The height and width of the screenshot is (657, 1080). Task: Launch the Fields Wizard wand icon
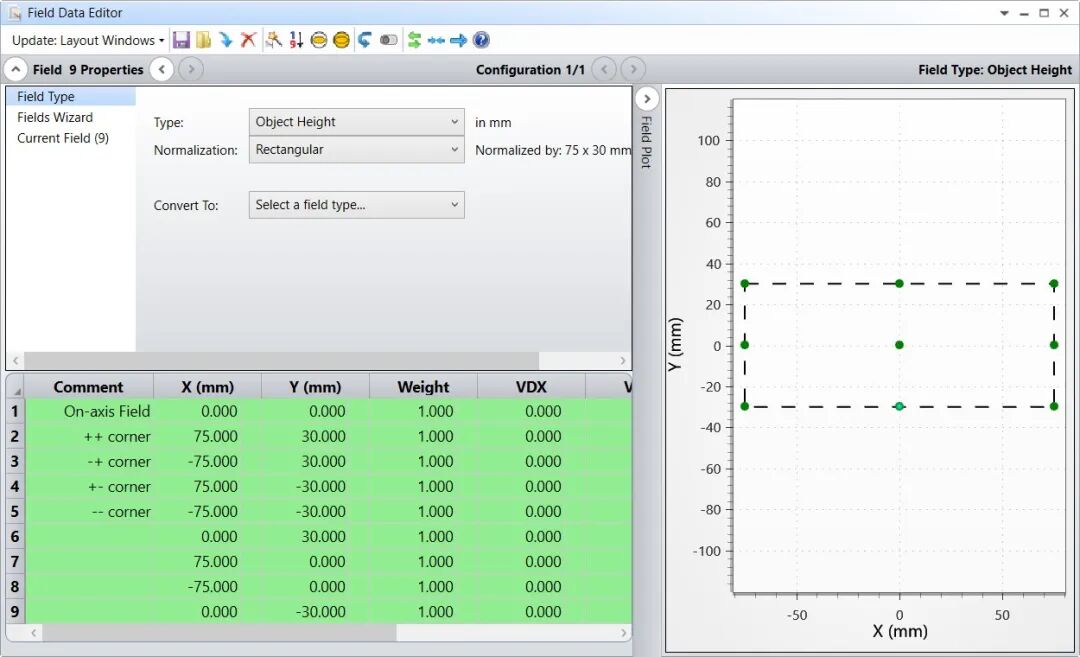[x=272, y=40]
